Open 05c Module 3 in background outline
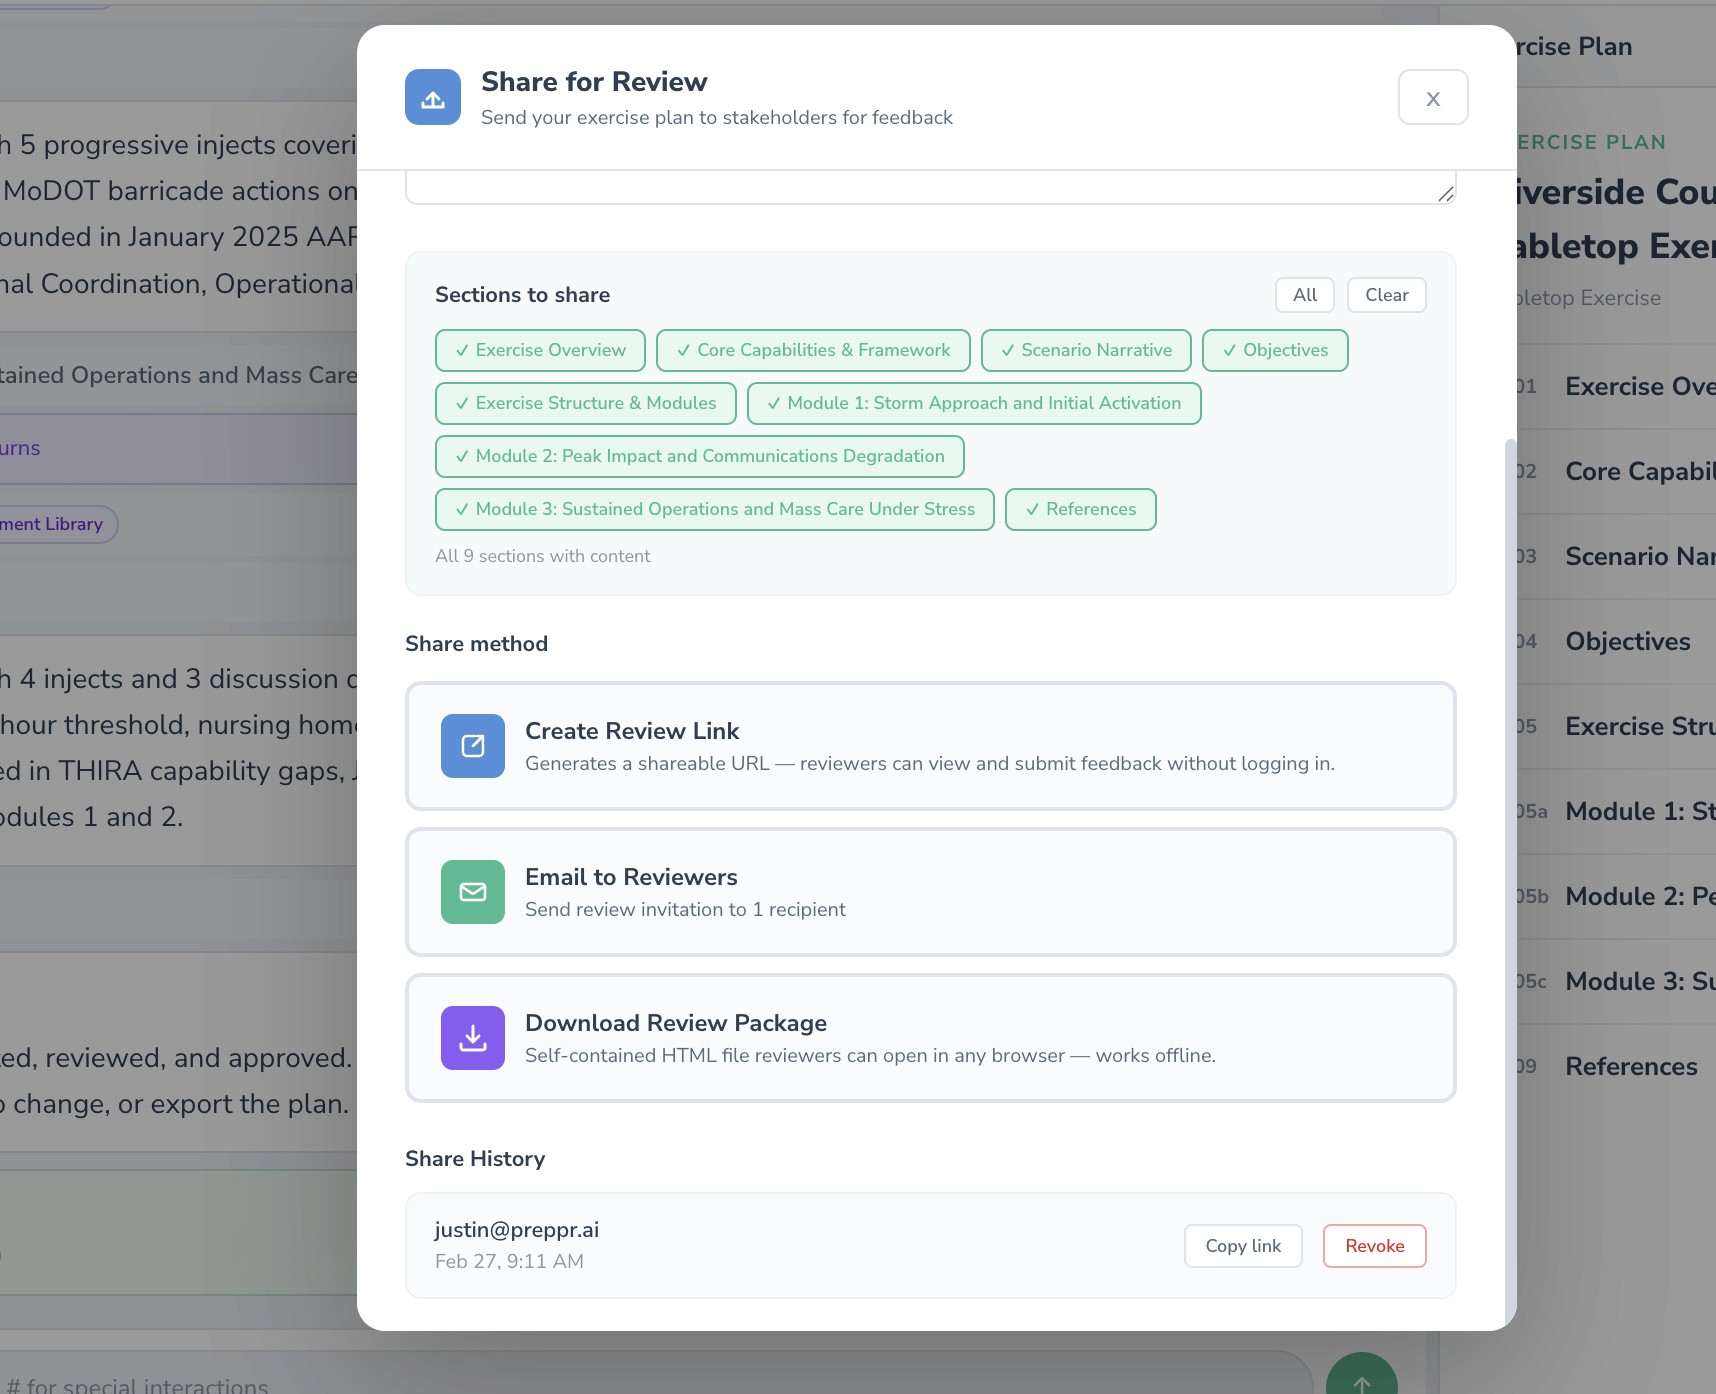 click(1616, 981)
